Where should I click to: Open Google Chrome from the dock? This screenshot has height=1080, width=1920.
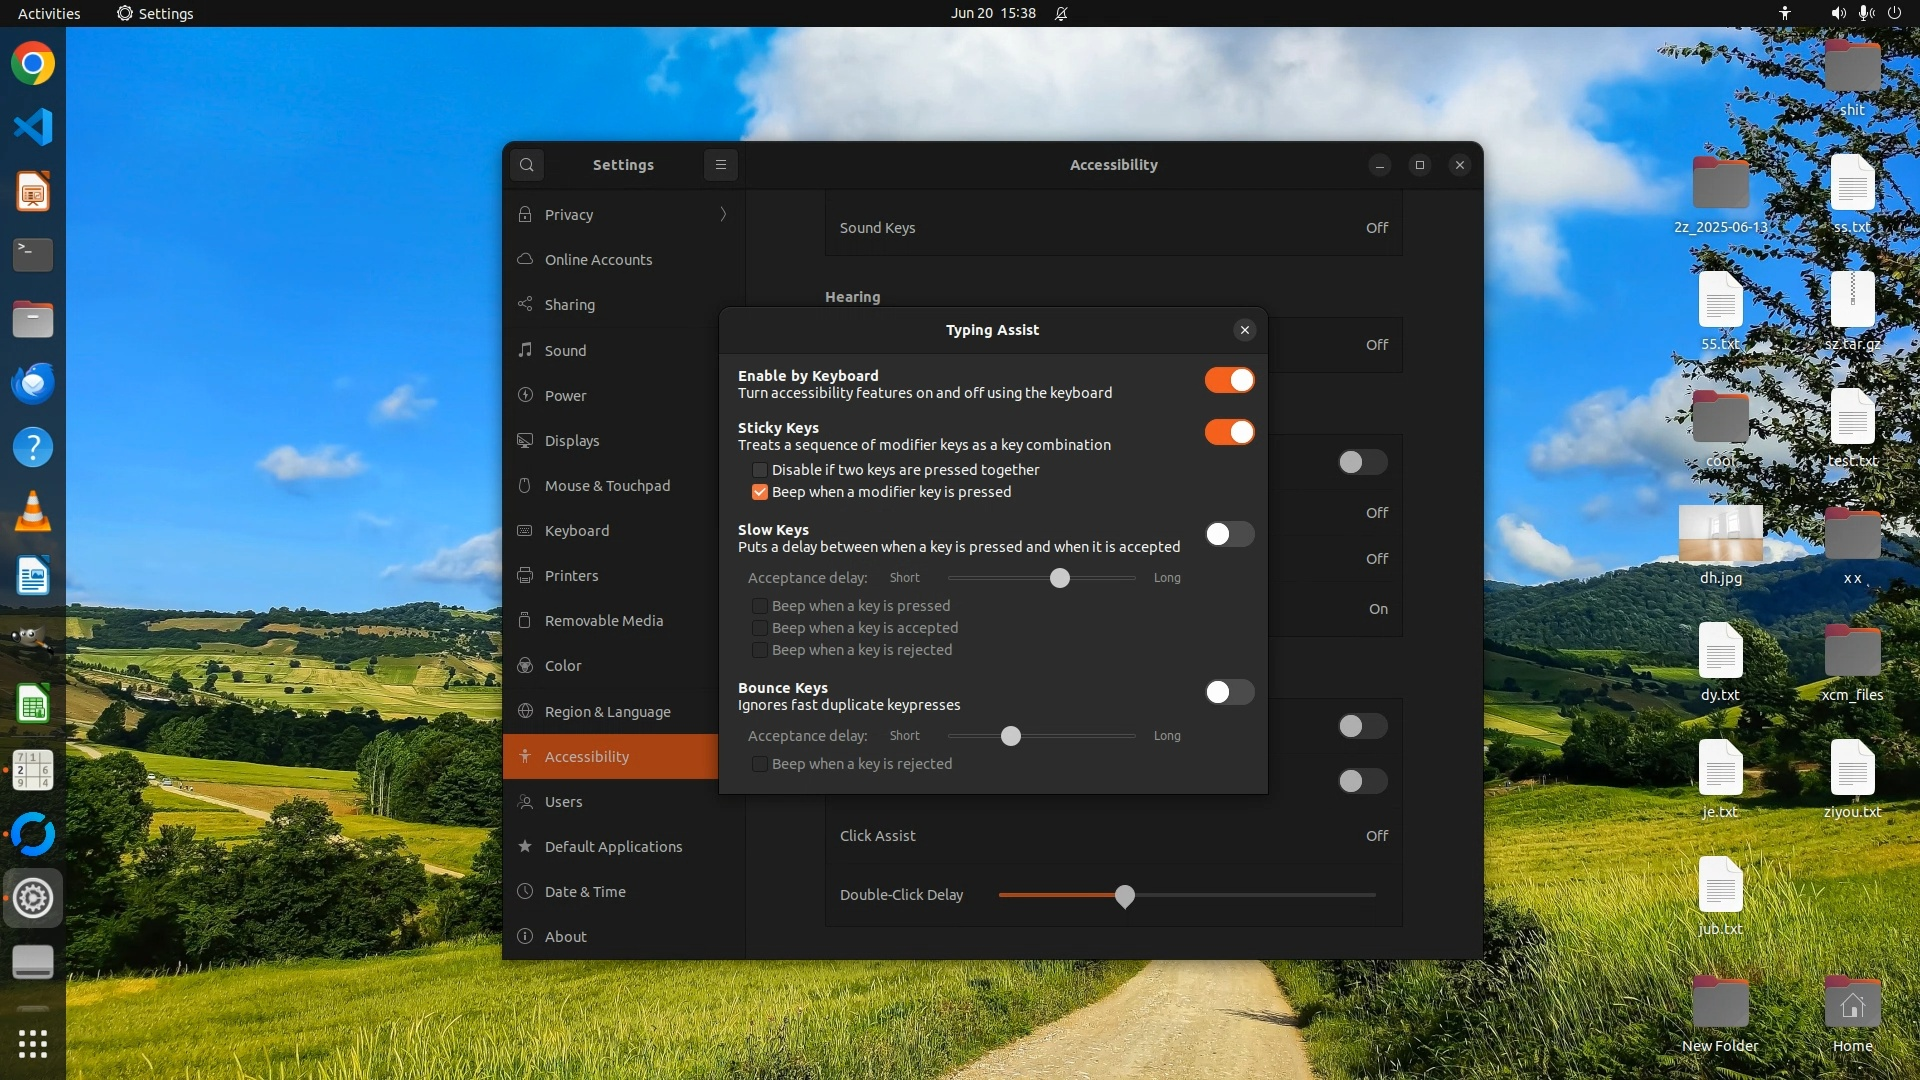pyautogui.click(x=33, y=64)
